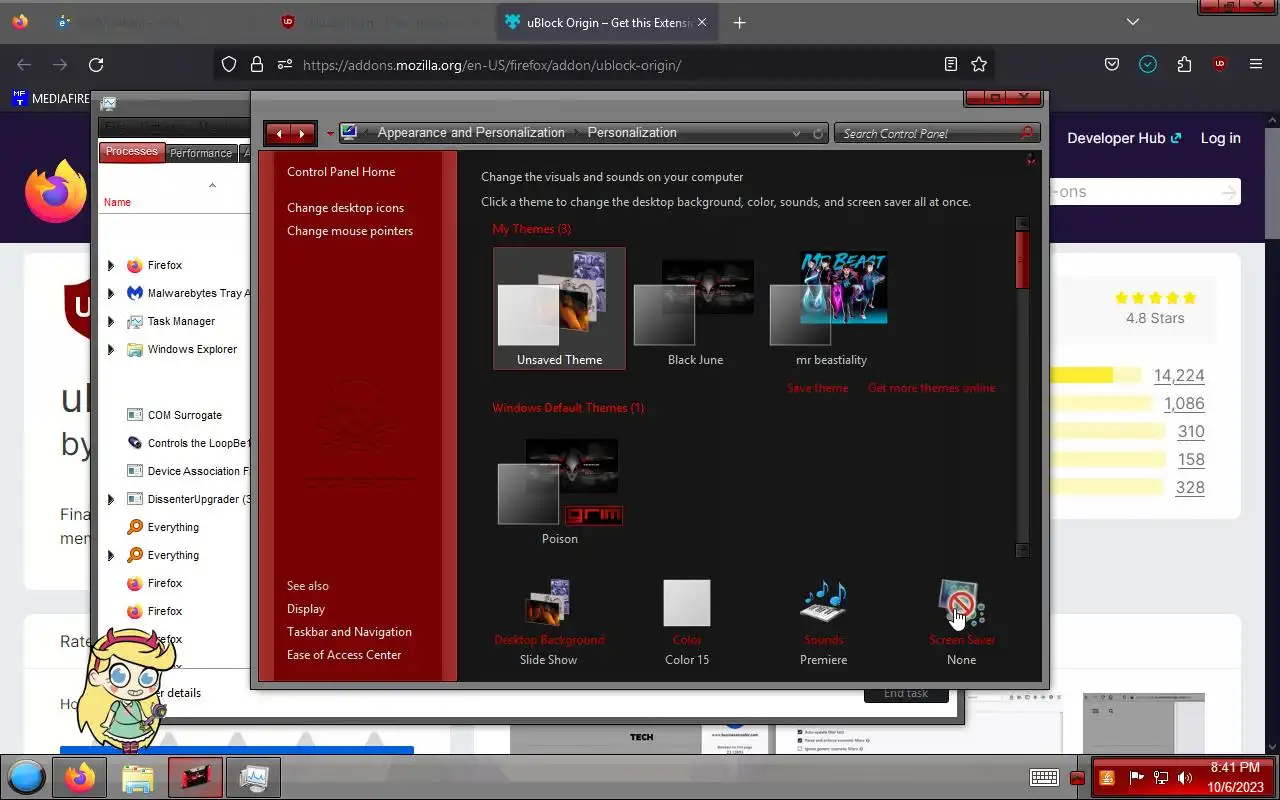Screen dimensions: 1280x800
Task: Expand the Firefox process group
Action: coord(111,265)
